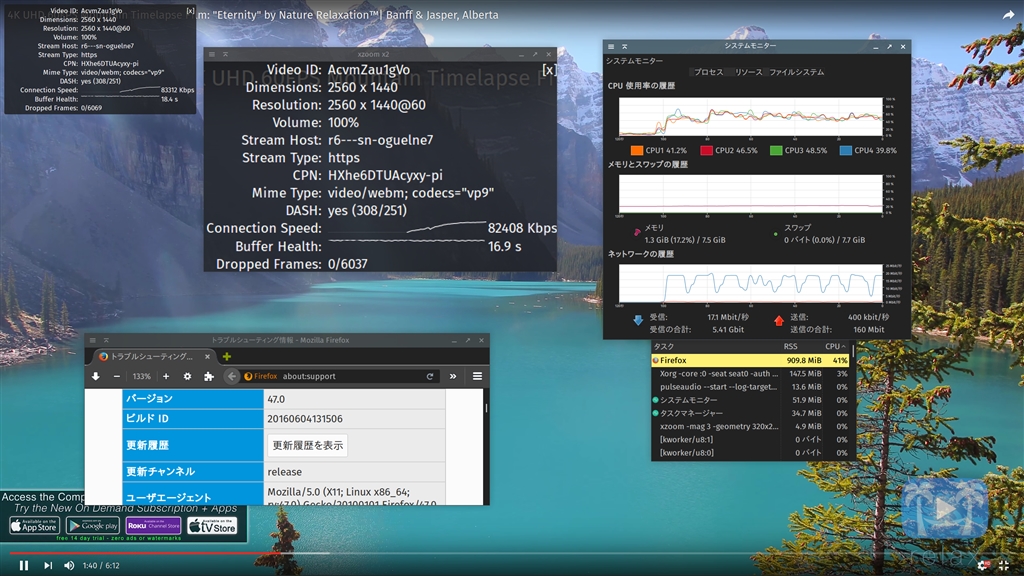Sort tasks by the CPU column header
The image size is (1024, 576).
pyautogui.click(x=835, y=347)
